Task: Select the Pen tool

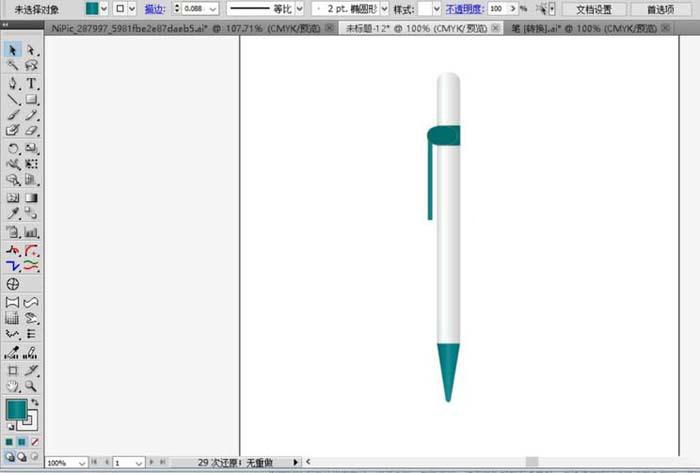Action: click(x=12, y=83)
